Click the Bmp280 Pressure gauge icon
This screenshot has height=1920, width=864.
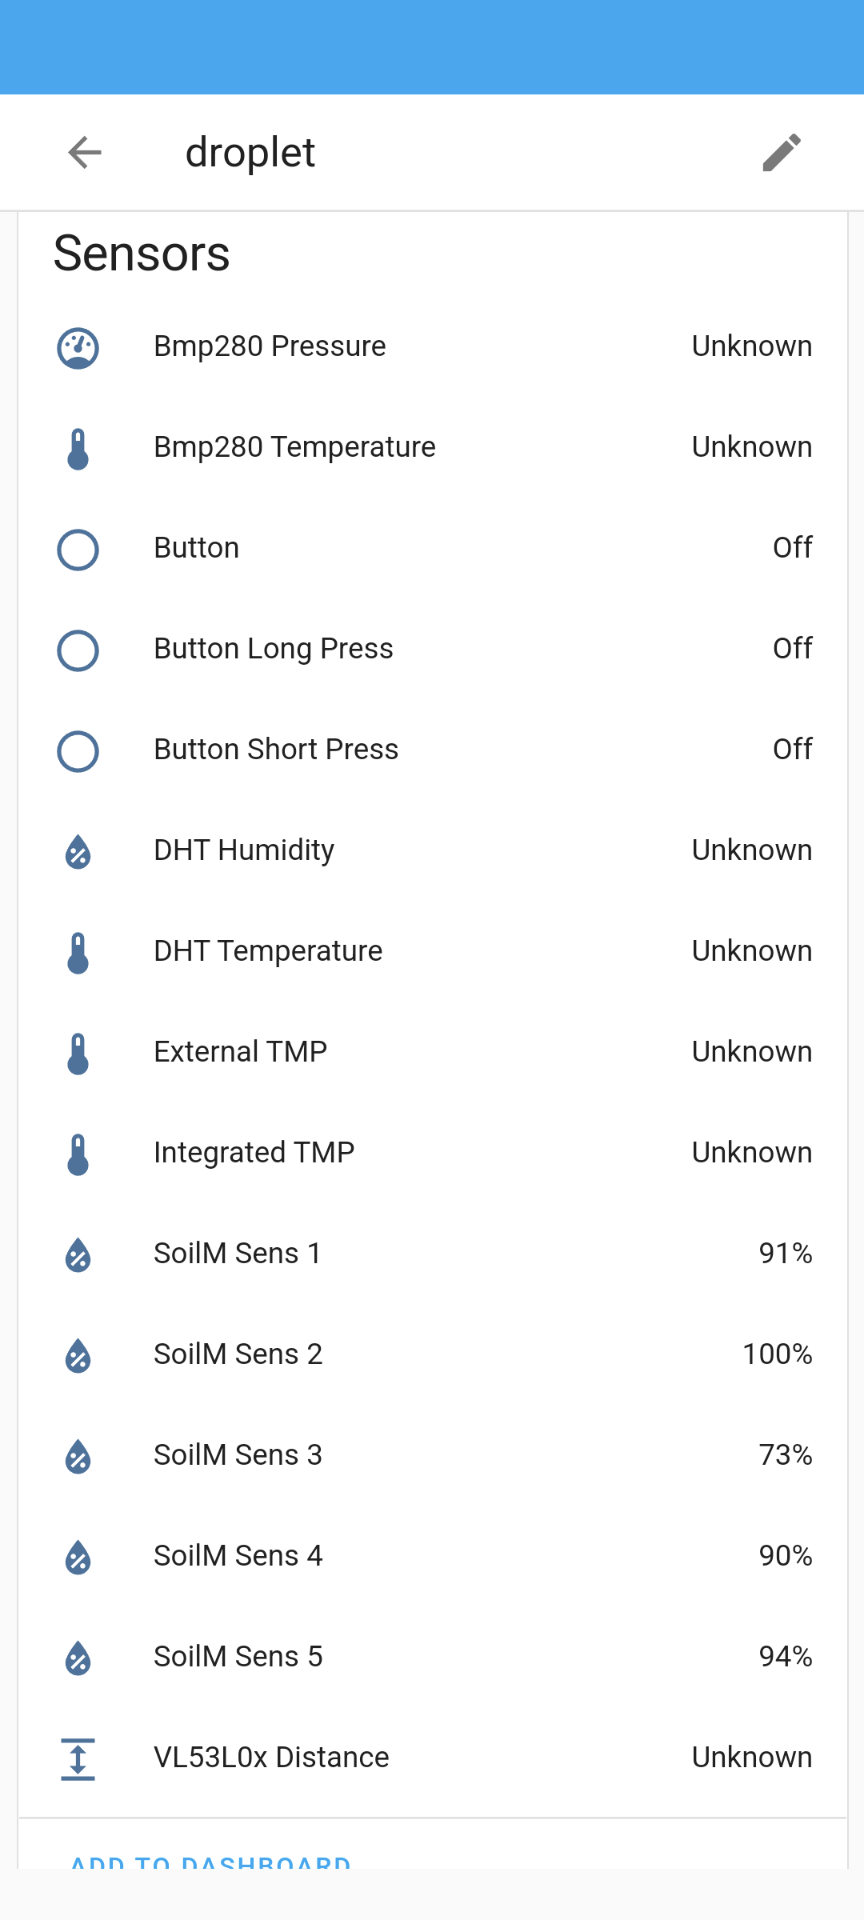tap(78, 348)
